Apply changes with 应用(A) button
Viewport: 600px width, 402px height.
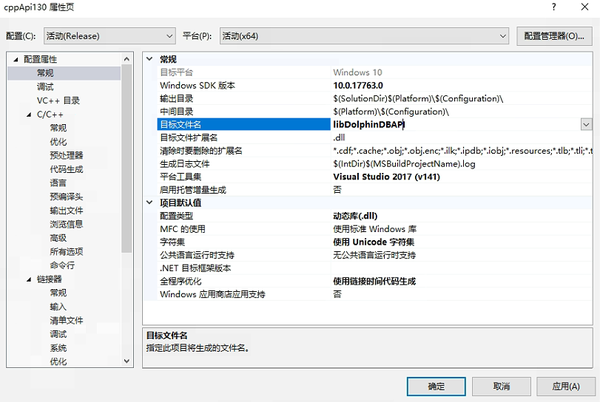[566, 386]
